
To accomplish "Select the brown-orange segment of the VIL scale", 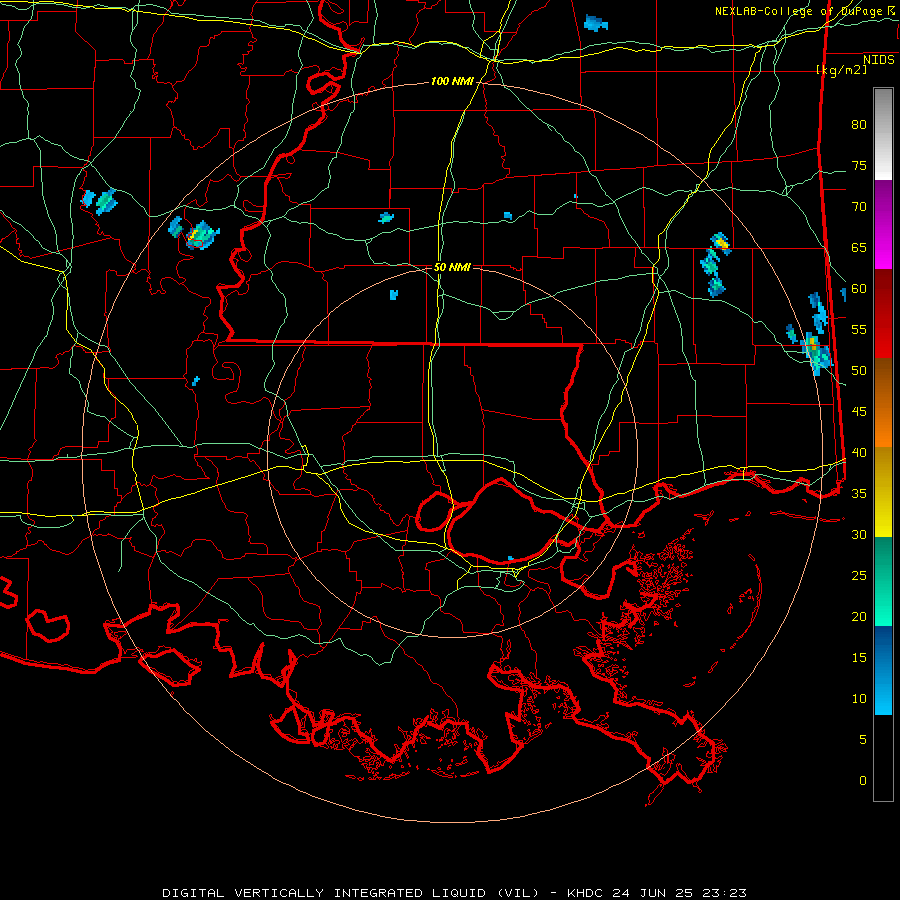I will (x=883, y=402).
